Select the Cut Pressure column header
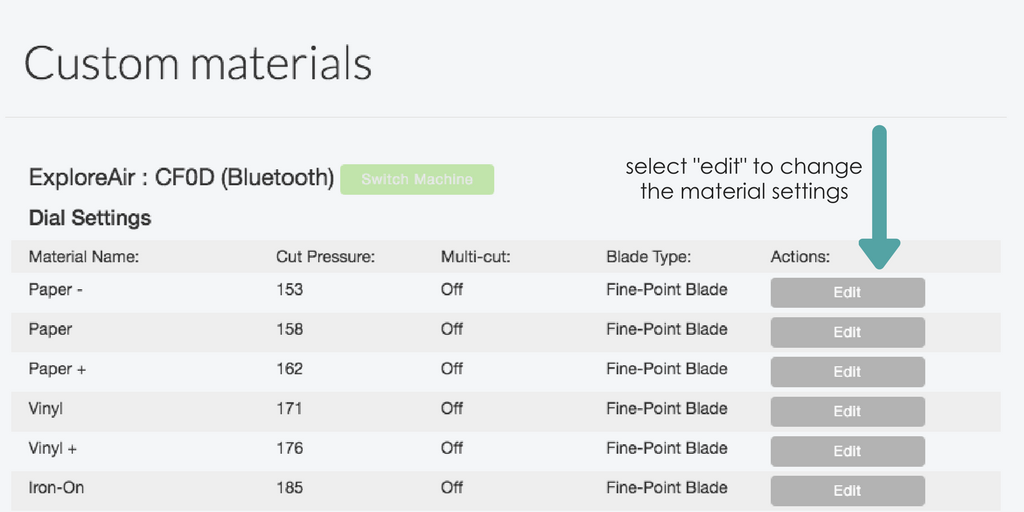The width and height of the screenshot is (1024, 512). (x=325, y=257)
